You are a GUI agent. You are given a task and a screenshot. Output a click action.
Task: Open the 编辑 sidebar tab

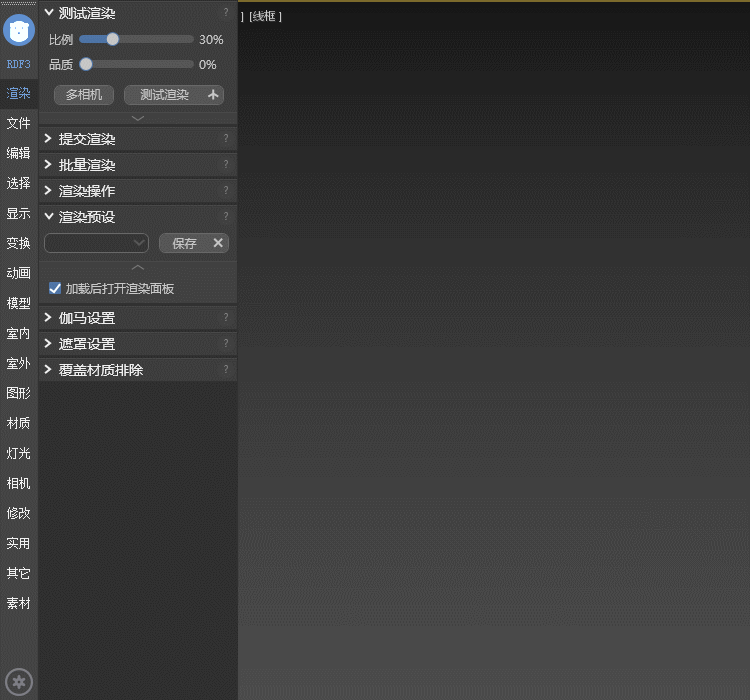19,153
